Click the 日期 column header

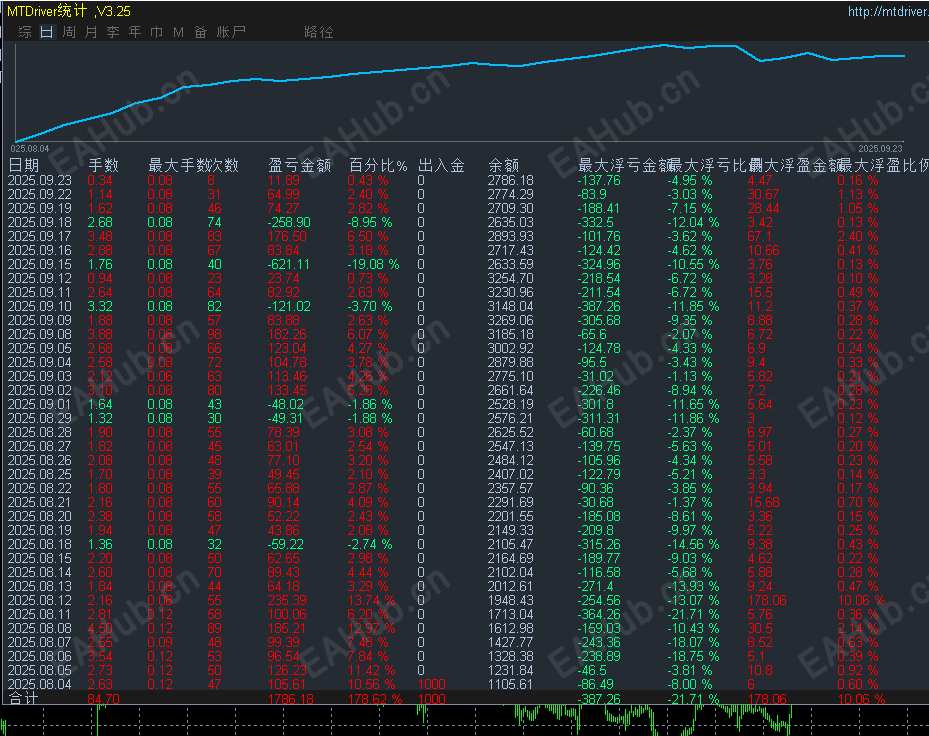[x=24, y=165]
